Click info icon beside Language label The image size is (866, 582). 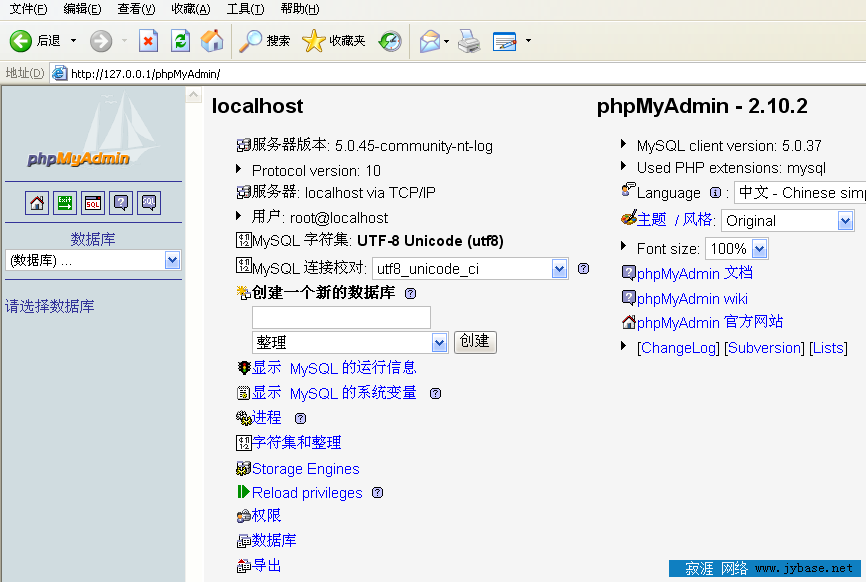715,193
